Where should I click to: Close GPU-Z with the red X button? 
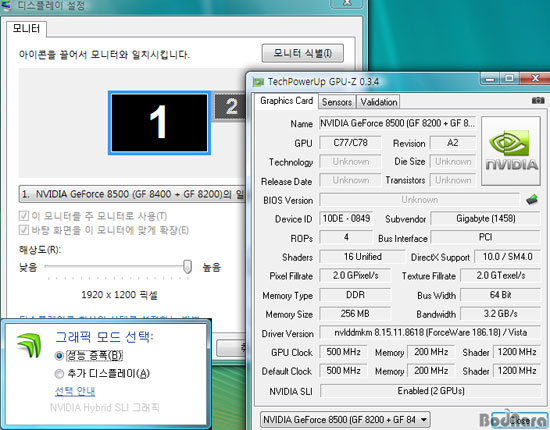pos(535,79)
